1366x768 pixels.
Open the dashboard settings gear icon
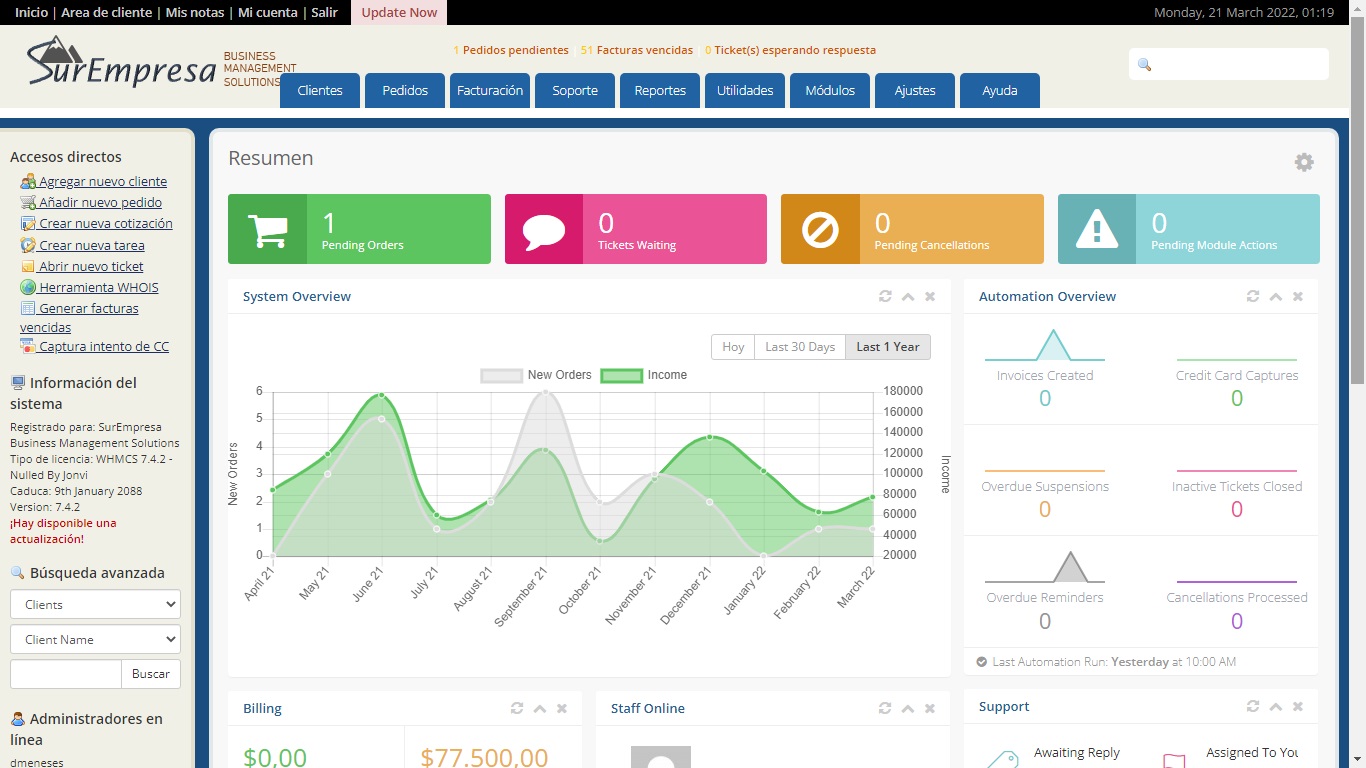pos(1304,162)
